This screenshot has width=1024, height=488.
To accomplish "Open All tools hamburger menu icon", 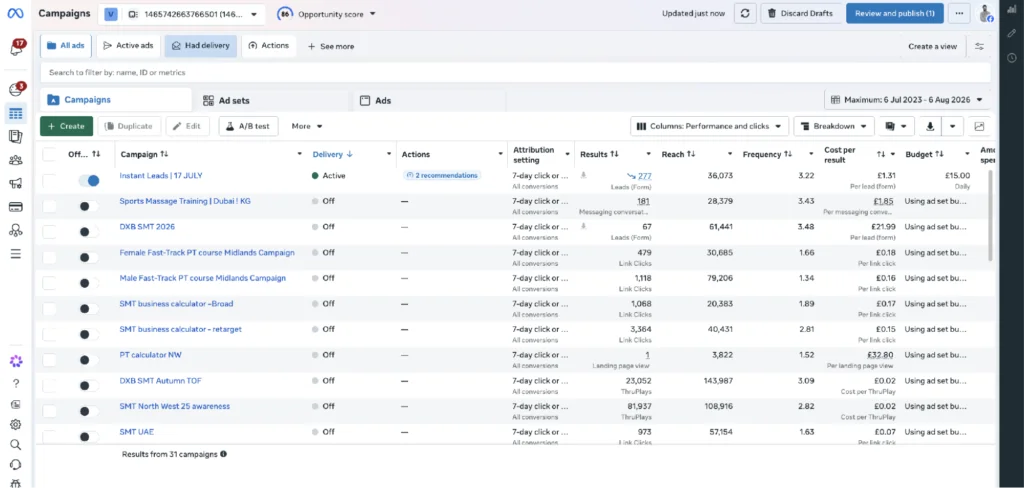I will point(16,253).
